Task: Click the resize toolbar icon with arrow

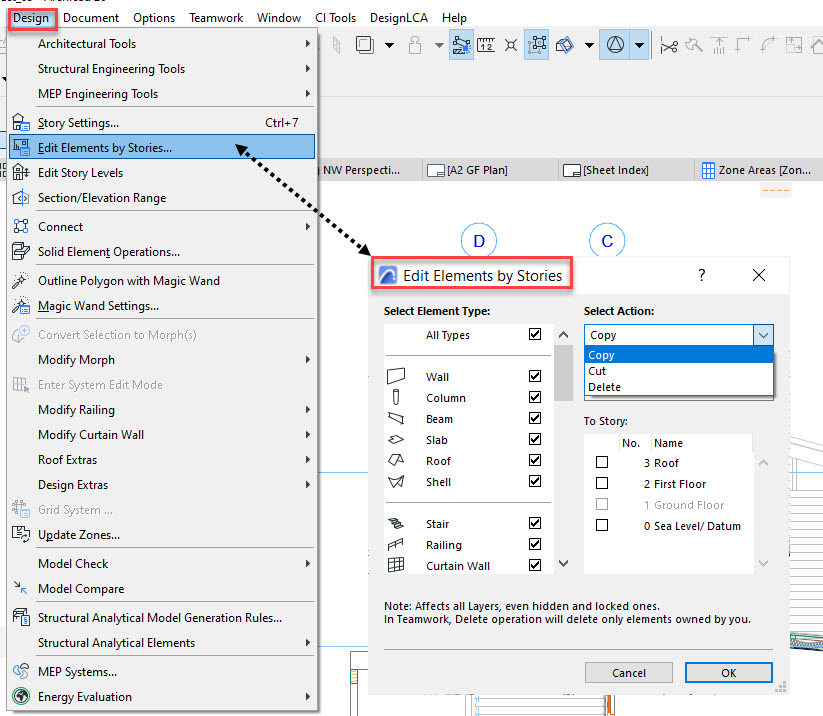Action: click(x=794, y=46)
